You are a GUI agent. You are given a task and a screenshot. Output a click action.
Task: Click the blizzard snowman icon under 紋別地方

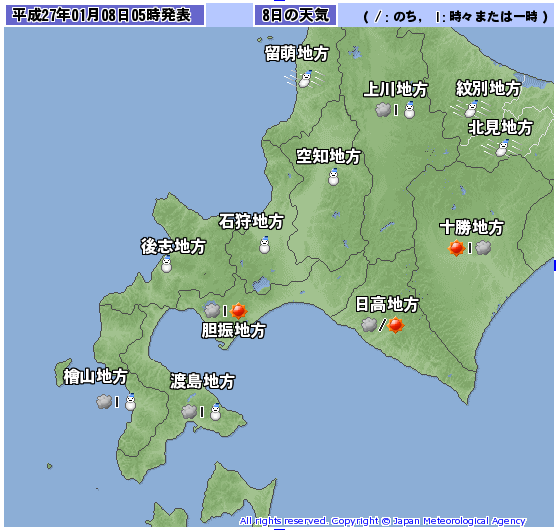click(471, 109)
